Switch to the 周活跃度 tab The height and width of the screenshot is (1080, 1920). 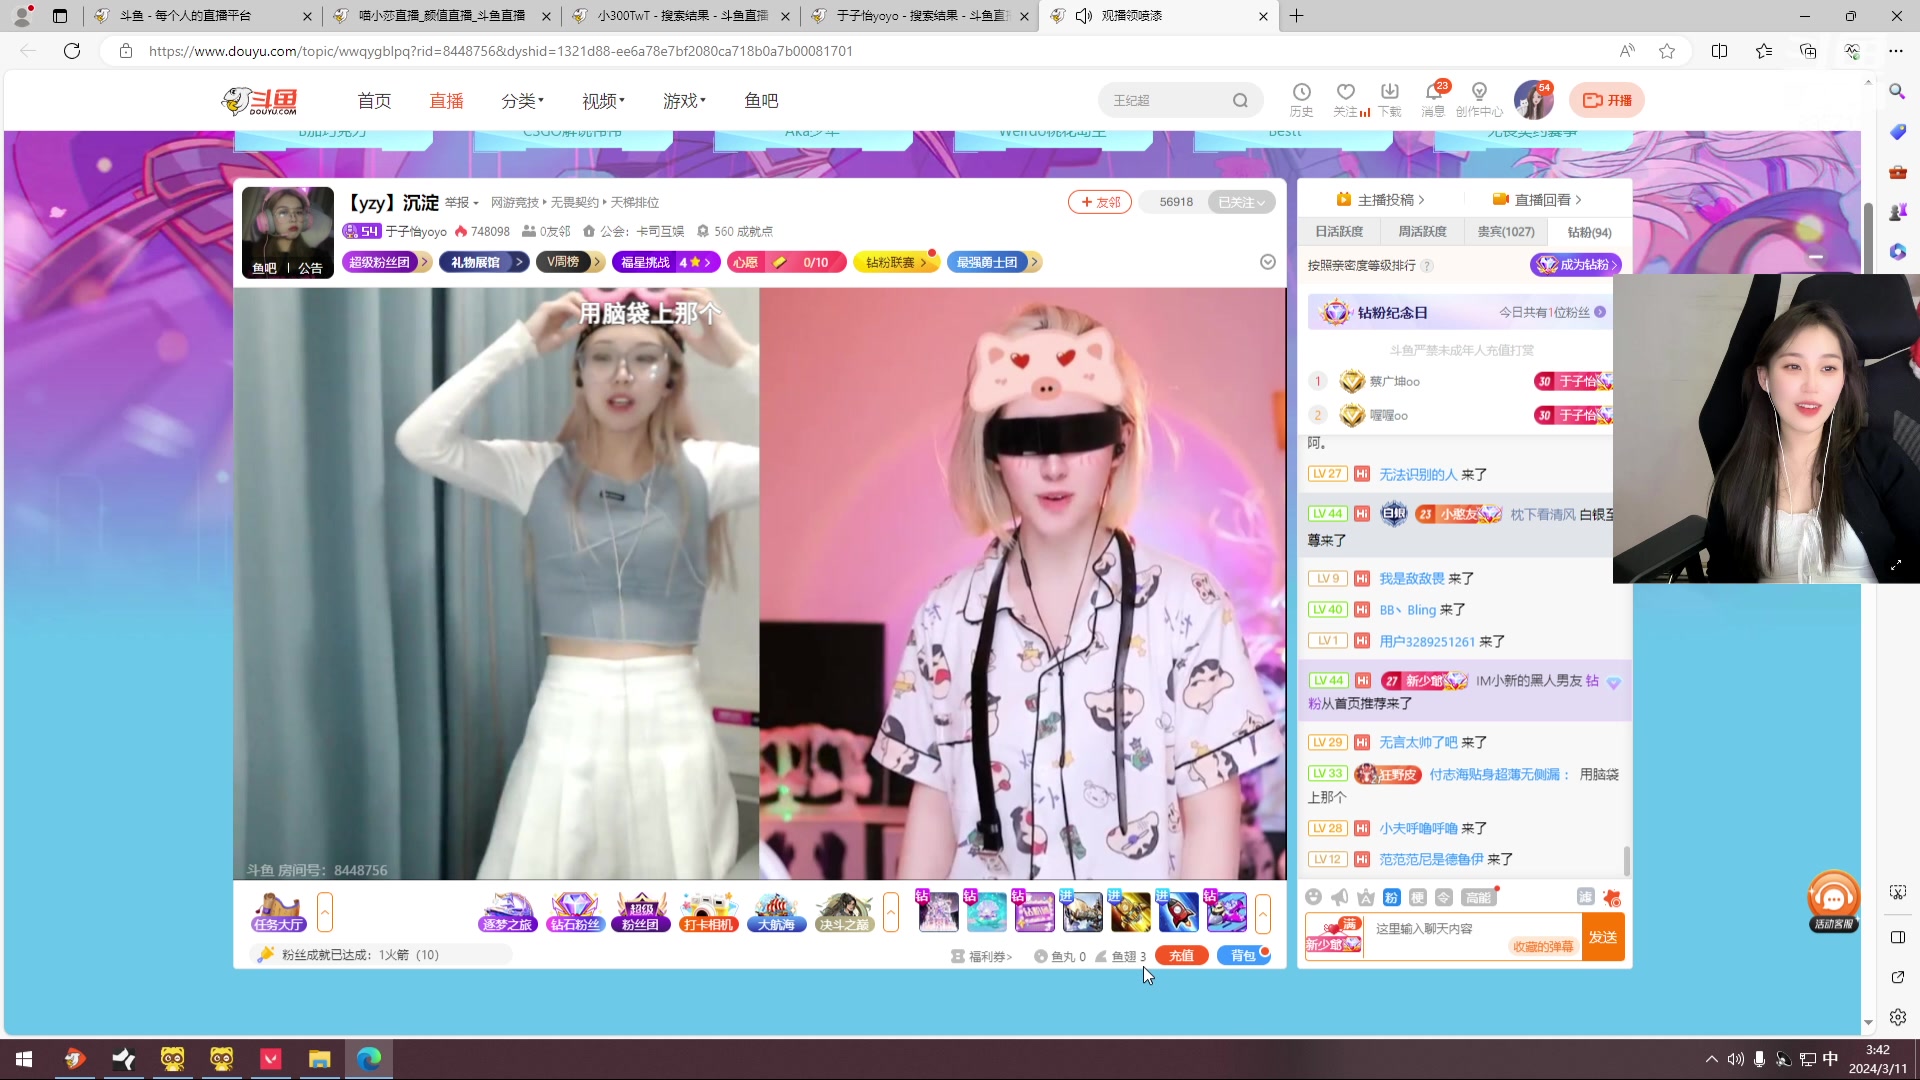pos(1422,232)
